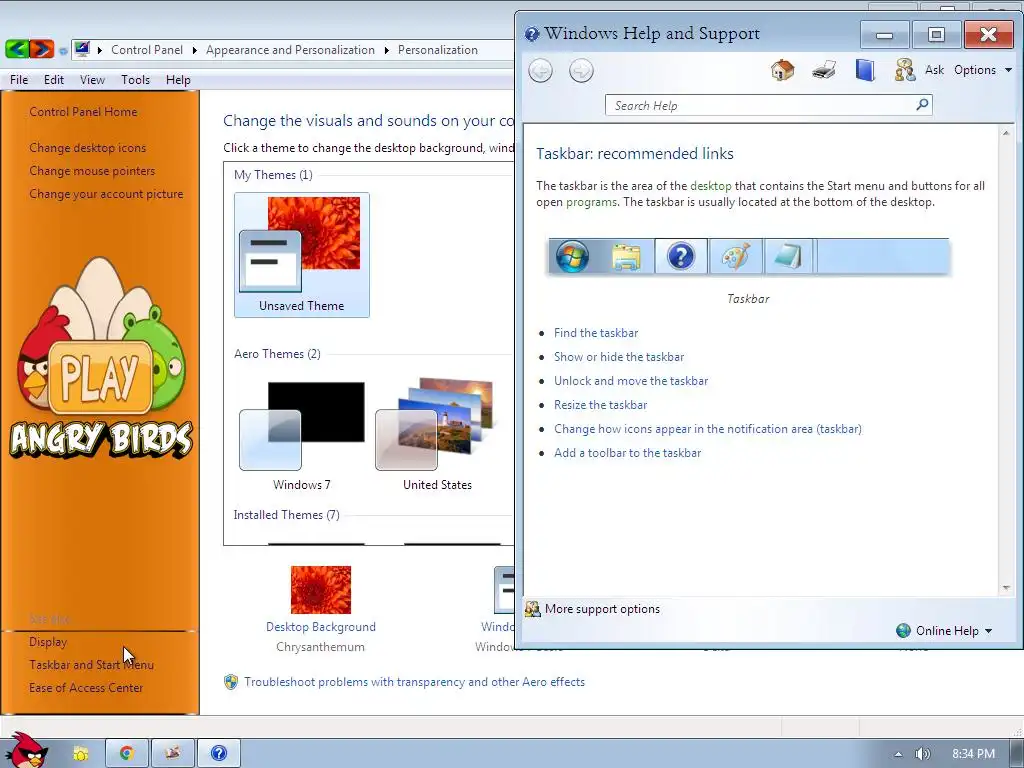The width and height of the screenshot is (1024, 768).
Task: Click More support options link
Action: click(602, 609)
